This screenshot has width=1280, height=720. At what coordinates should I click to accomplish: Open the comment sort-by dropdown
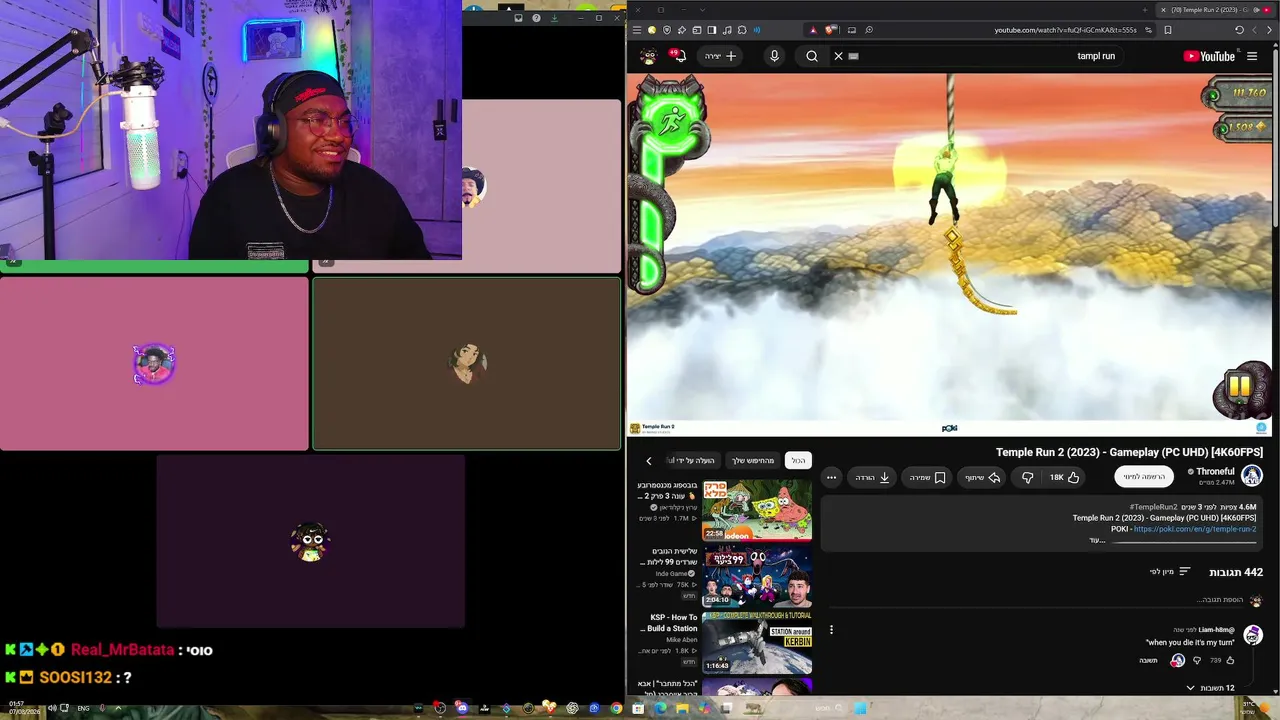tap(1170, 572)
